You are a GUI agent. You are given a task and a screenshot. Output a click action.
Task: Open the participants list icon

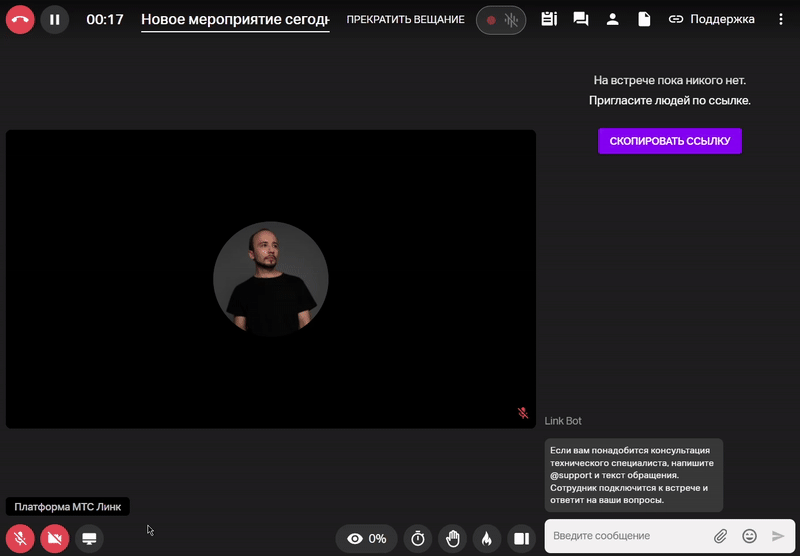tap(613, 19)
